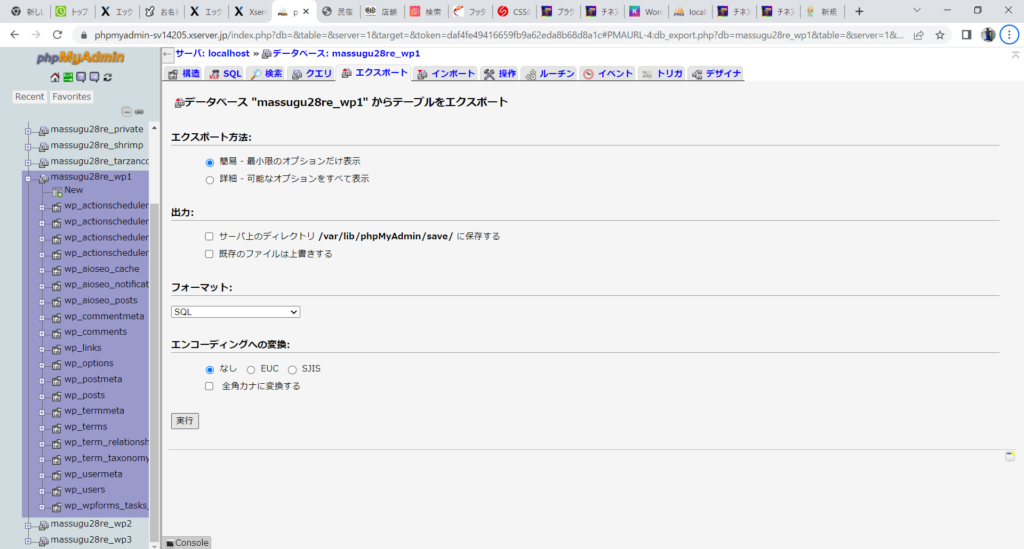Click the Favorites button in sidebar
This screenshot has width=1024, height=549.
click(x=72, y=97)
